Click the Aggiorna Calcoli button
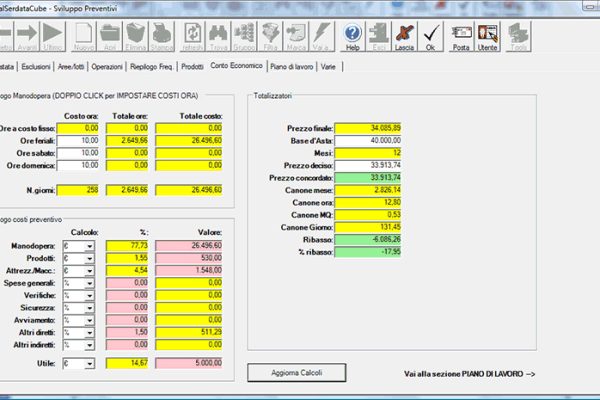600x400 pixels. (x=298, y=372)
